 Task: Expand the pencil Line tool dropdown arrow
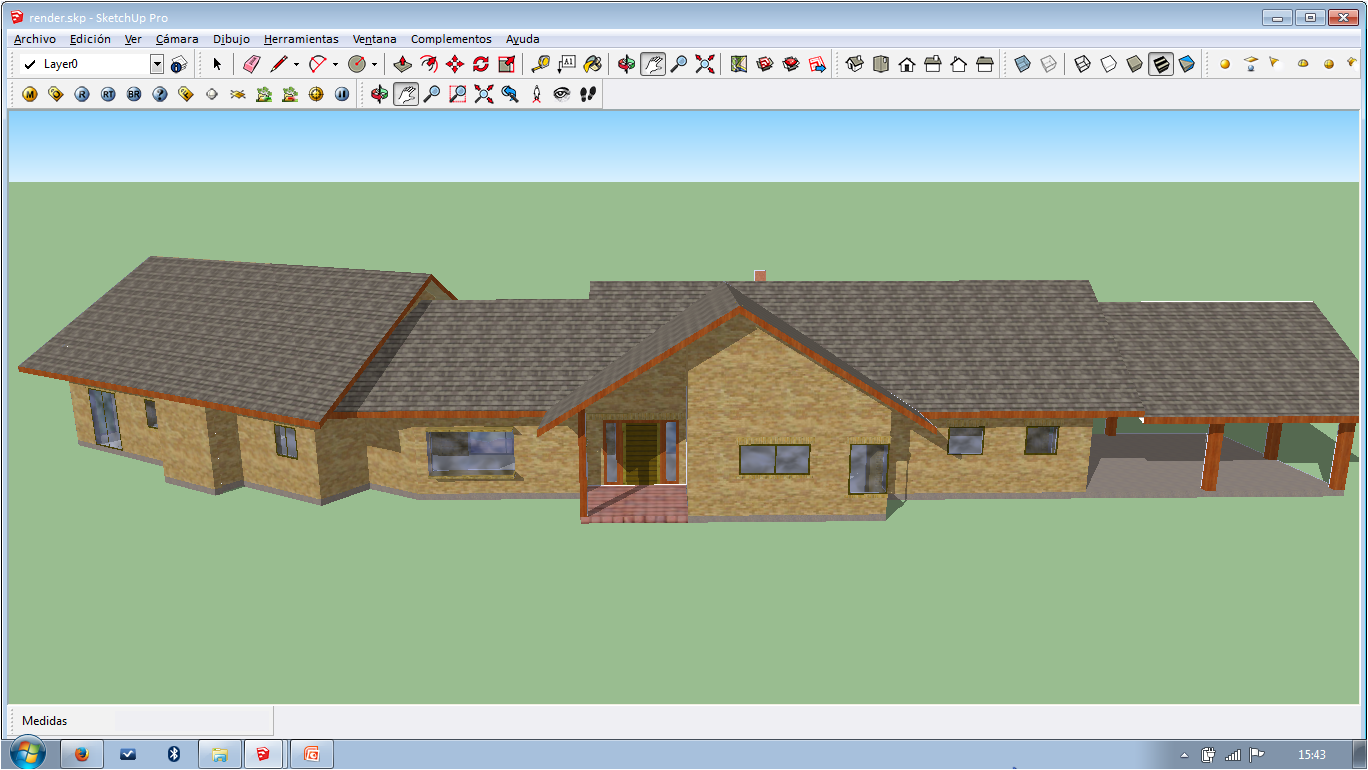tap(296, 64)
